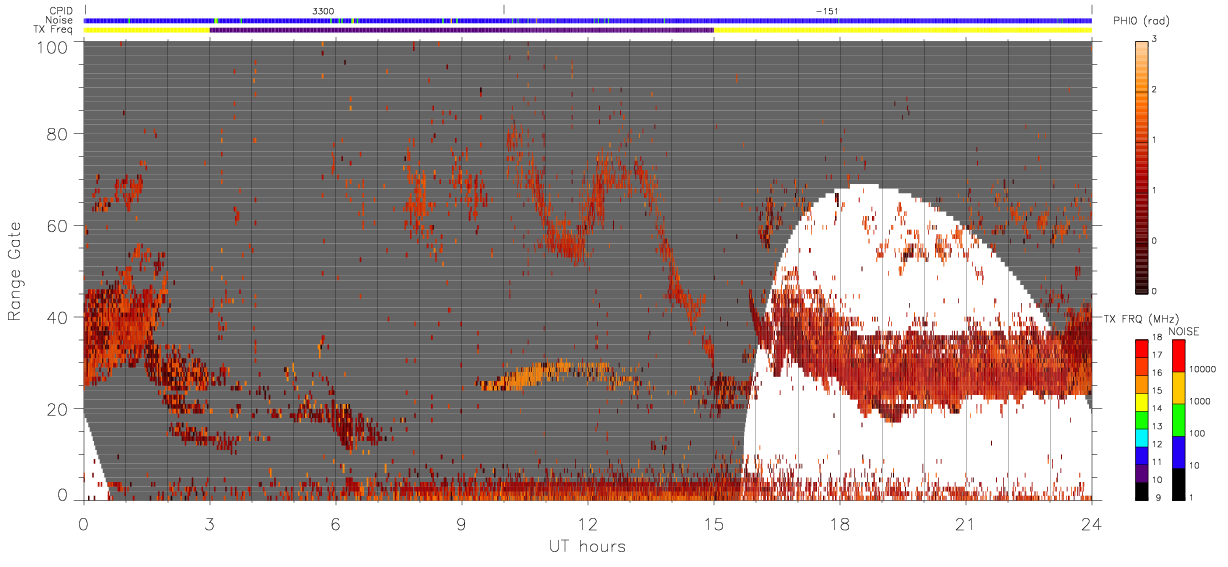Click the Range Gate axis title
The height and width of the screenshot is (567, 1228).
coord(17,272)
